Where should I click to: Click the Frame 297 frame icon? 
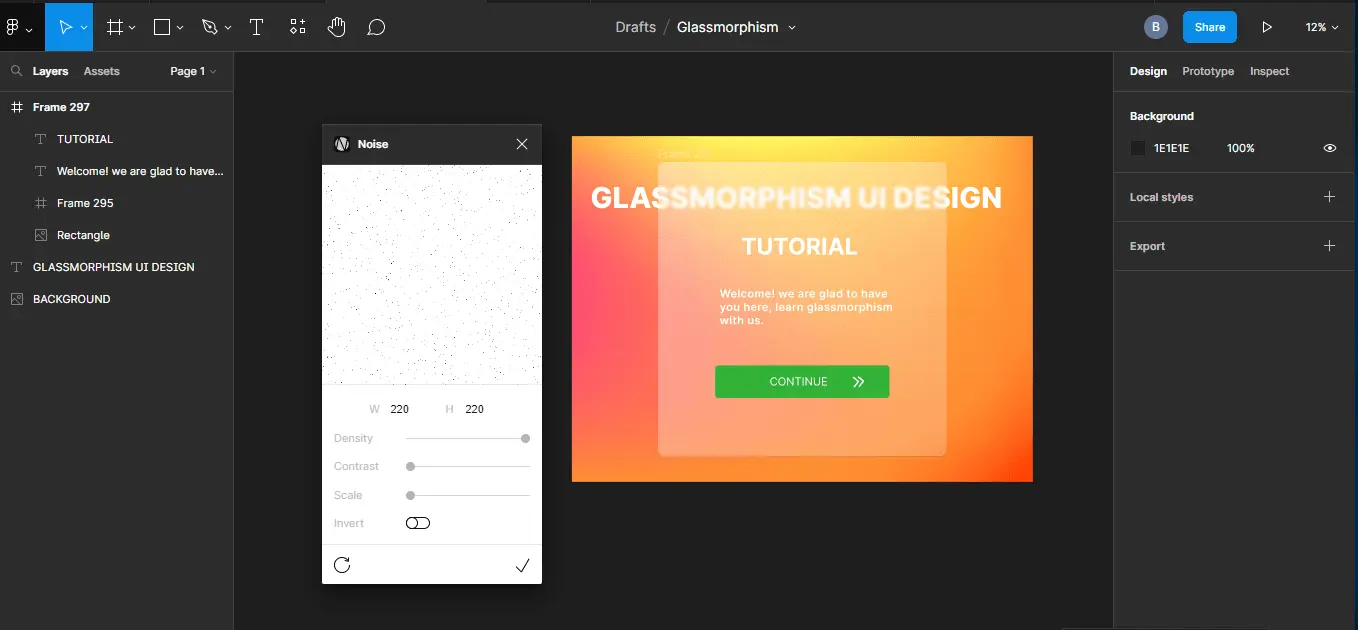tap(17, 107)
